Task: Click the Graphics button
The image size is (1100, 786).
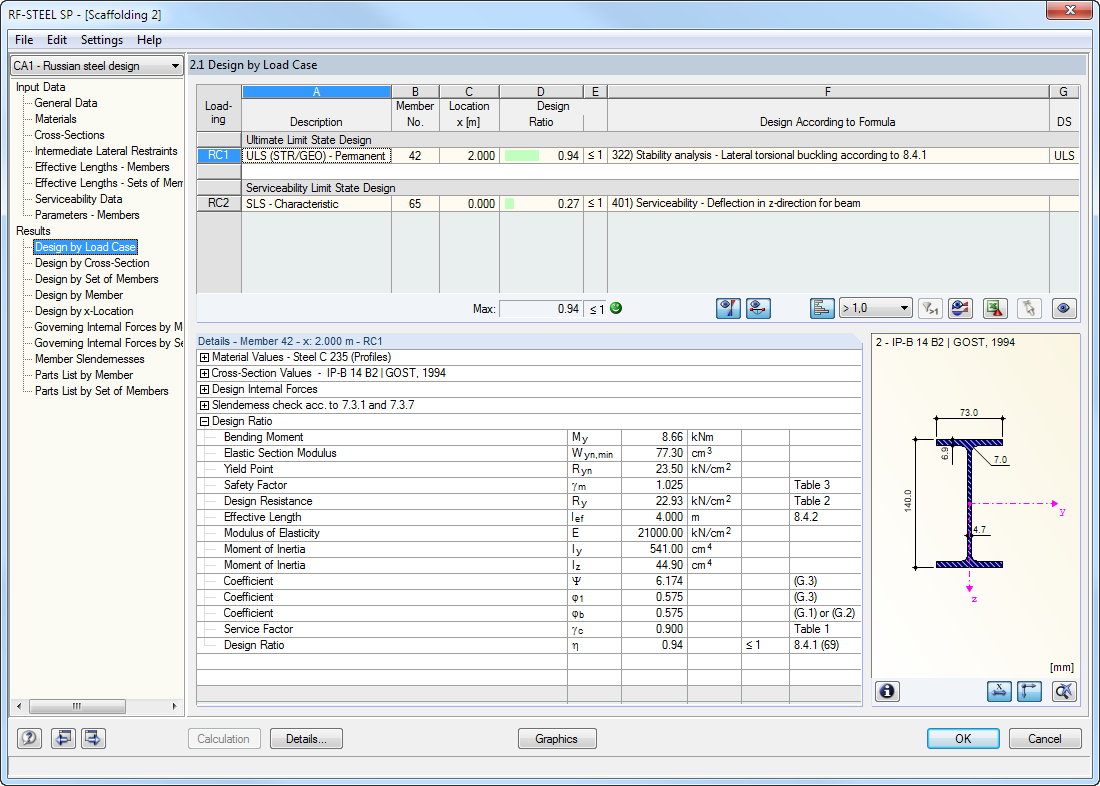Action: tap(557, 738)
